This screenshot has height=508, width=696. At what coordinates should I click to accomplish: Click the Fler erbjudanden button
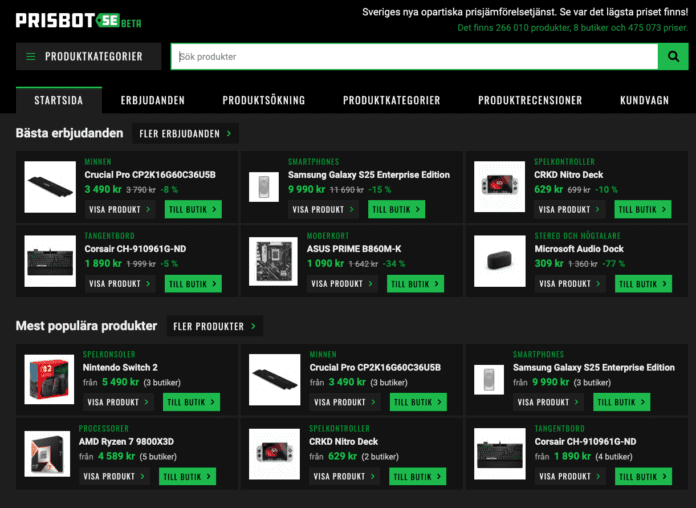point(185,133)
